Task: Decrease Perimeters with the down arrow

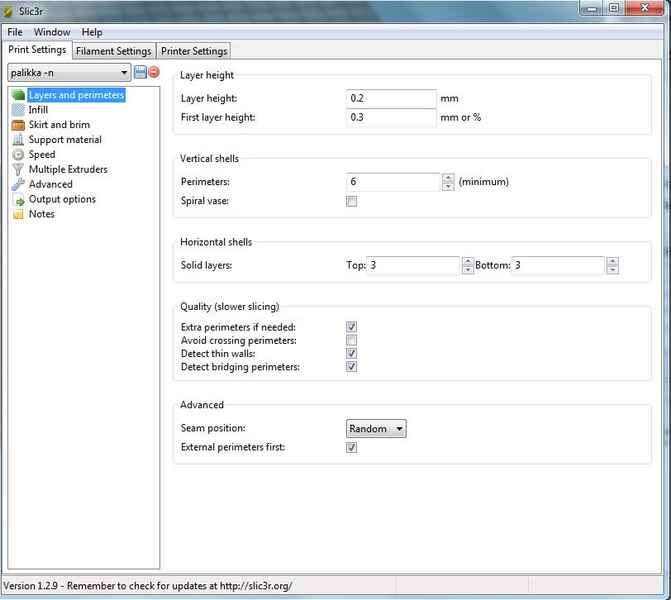Action: tap(448, 186)
